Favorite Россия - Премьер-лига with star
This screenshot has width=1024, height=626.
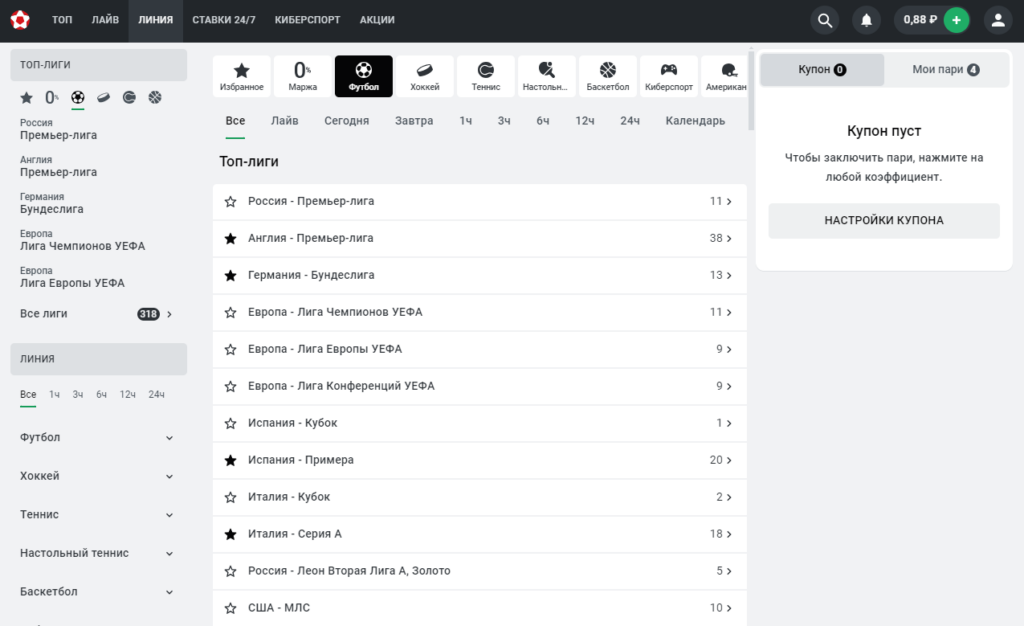(x=231, y=202)
